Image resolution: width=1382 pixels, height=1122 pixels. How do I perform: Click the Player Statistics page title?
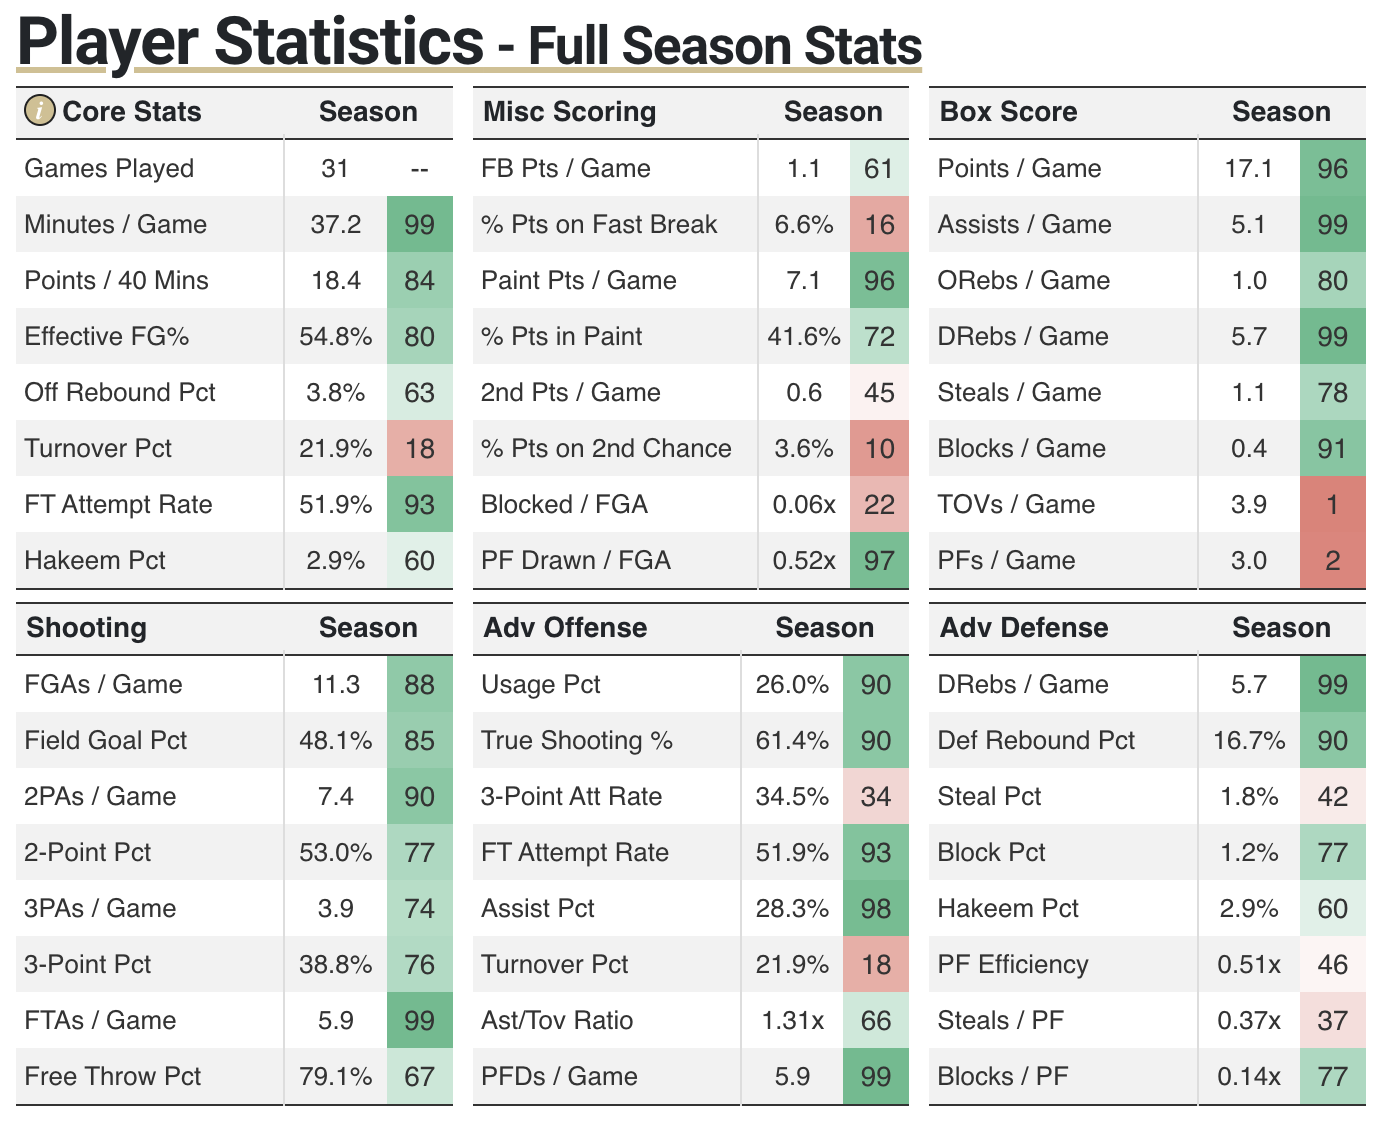pyautogui.click(x=250, y=41)
